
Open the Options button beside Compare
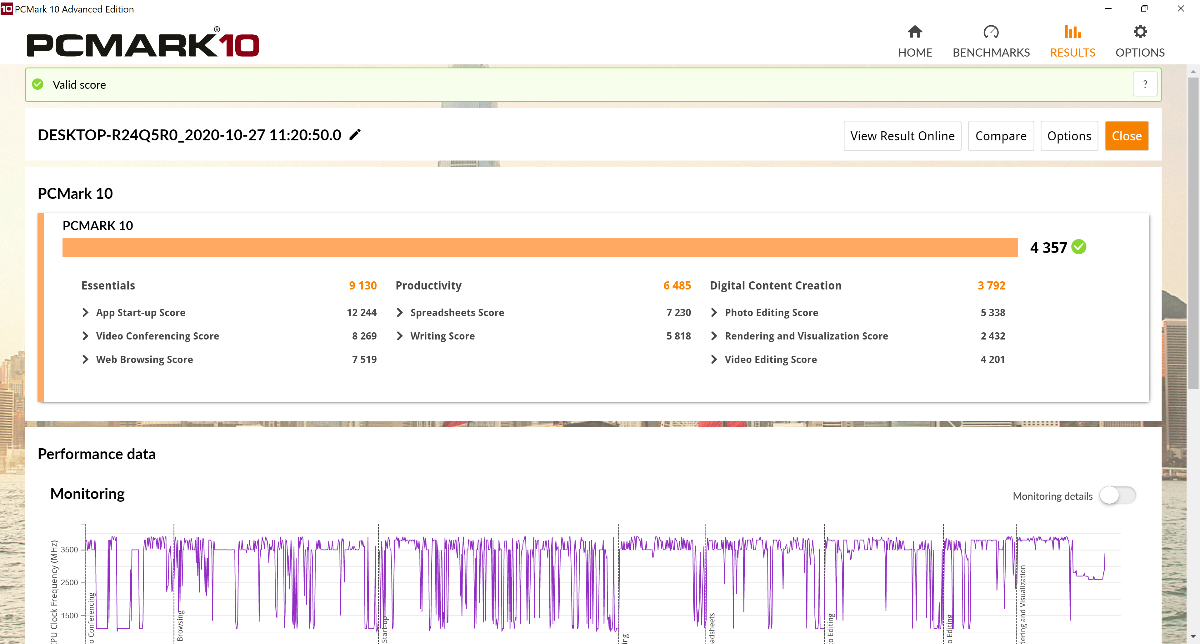click(x=1069, y=136)
